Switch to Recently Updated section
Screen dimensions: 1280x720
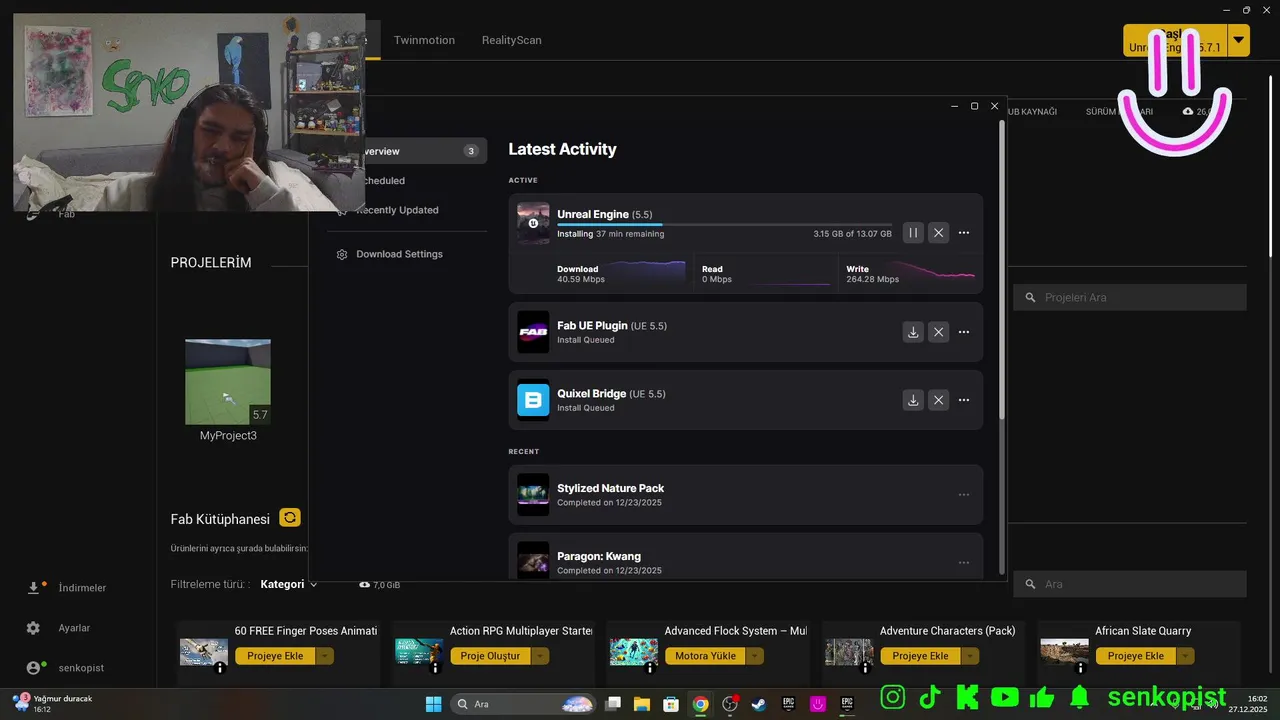click(x=400, y=210)
